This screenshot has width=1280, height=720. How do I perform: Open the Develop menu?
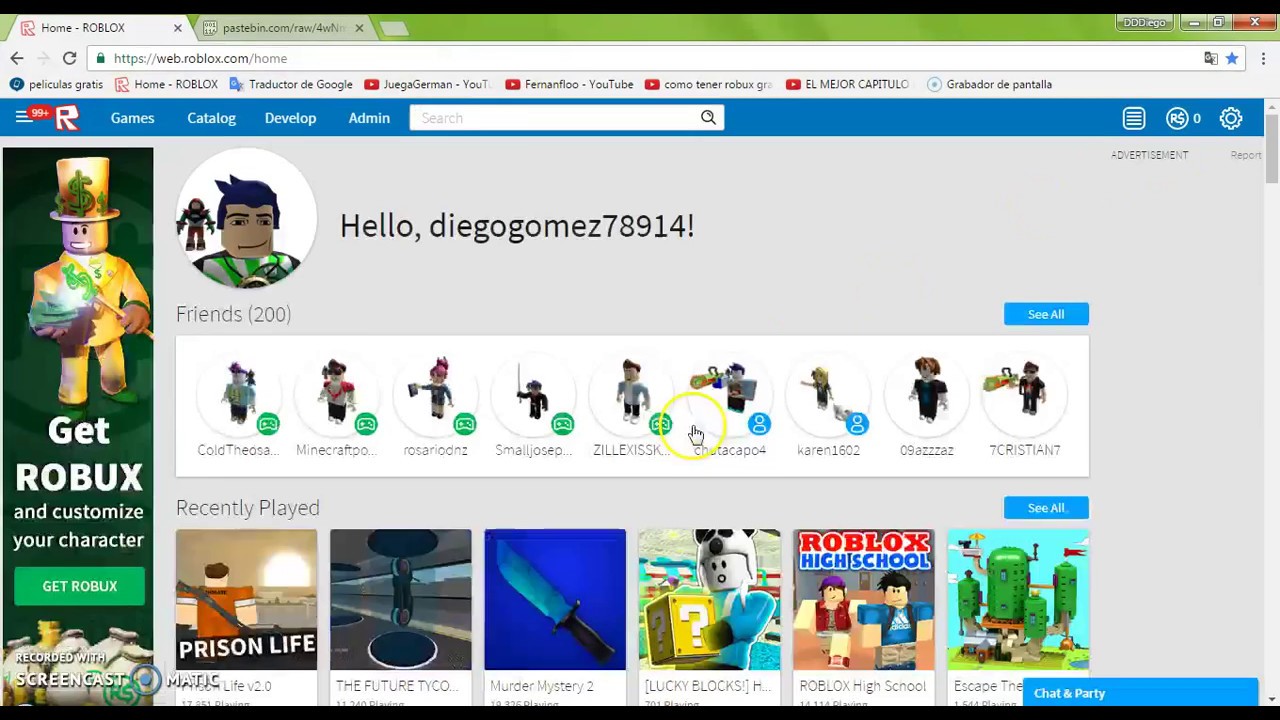pyautogui.click(x=290, y=118)
